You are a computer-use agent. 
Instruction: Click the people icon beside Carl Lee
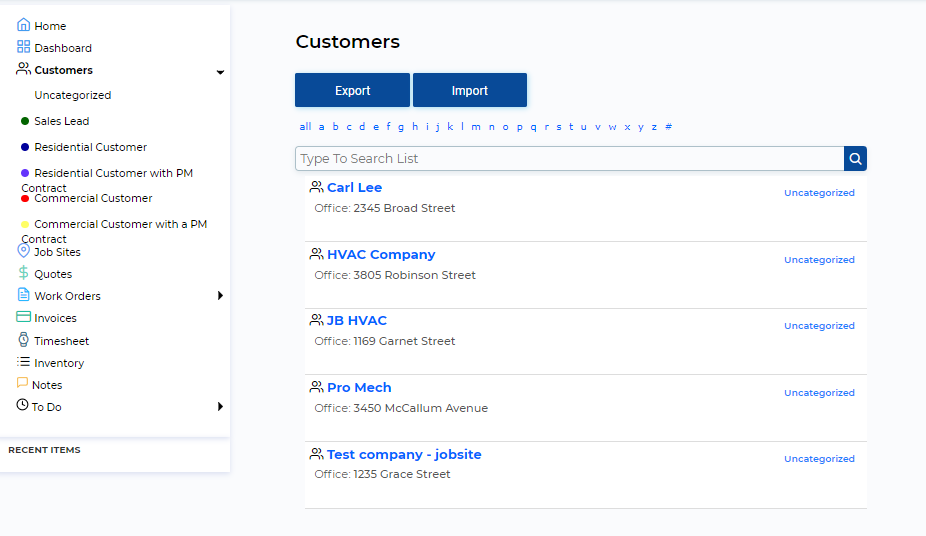point(316,187)
